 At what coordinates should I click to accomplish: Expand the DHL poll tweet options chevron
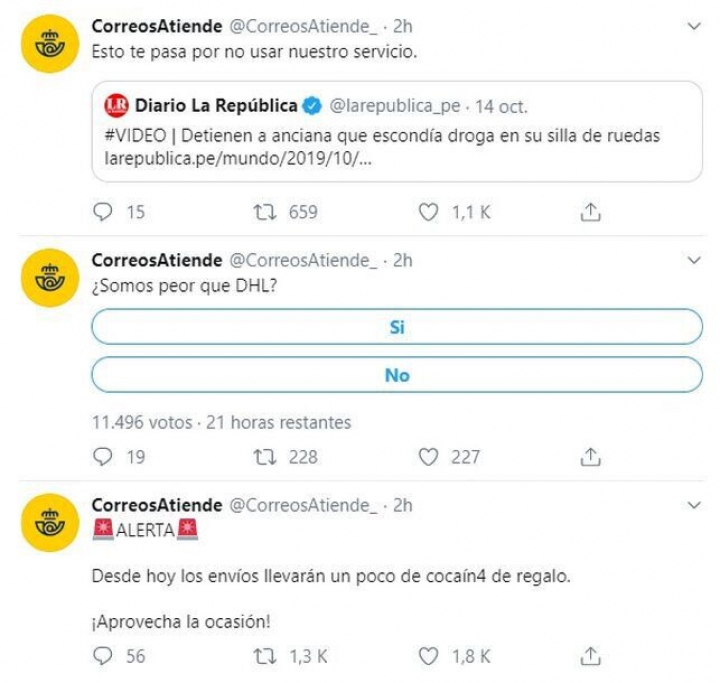(695, 260)
